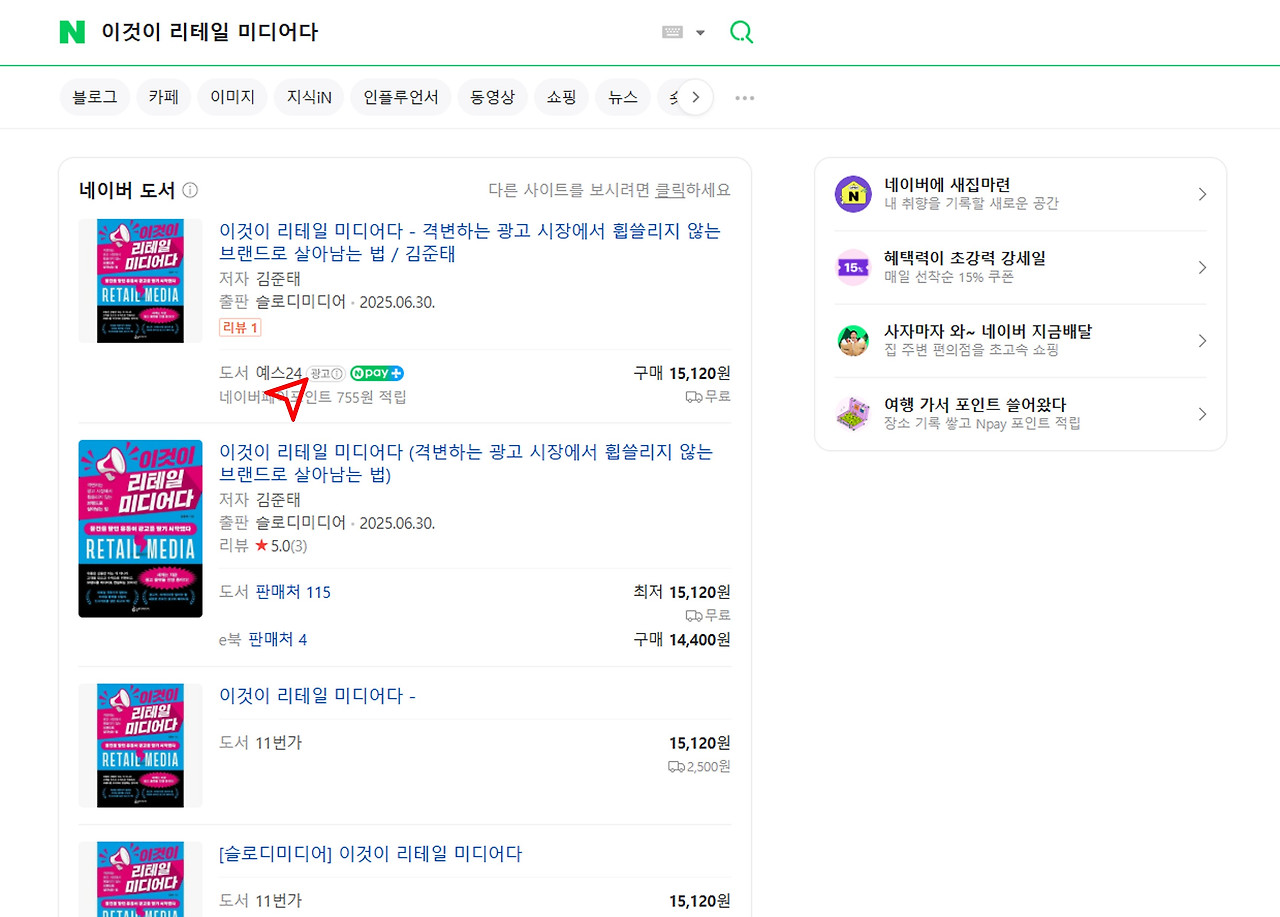
Task: Click the map icon for 여행 가서 포인트 쓸어왔다
Action: 853,414
